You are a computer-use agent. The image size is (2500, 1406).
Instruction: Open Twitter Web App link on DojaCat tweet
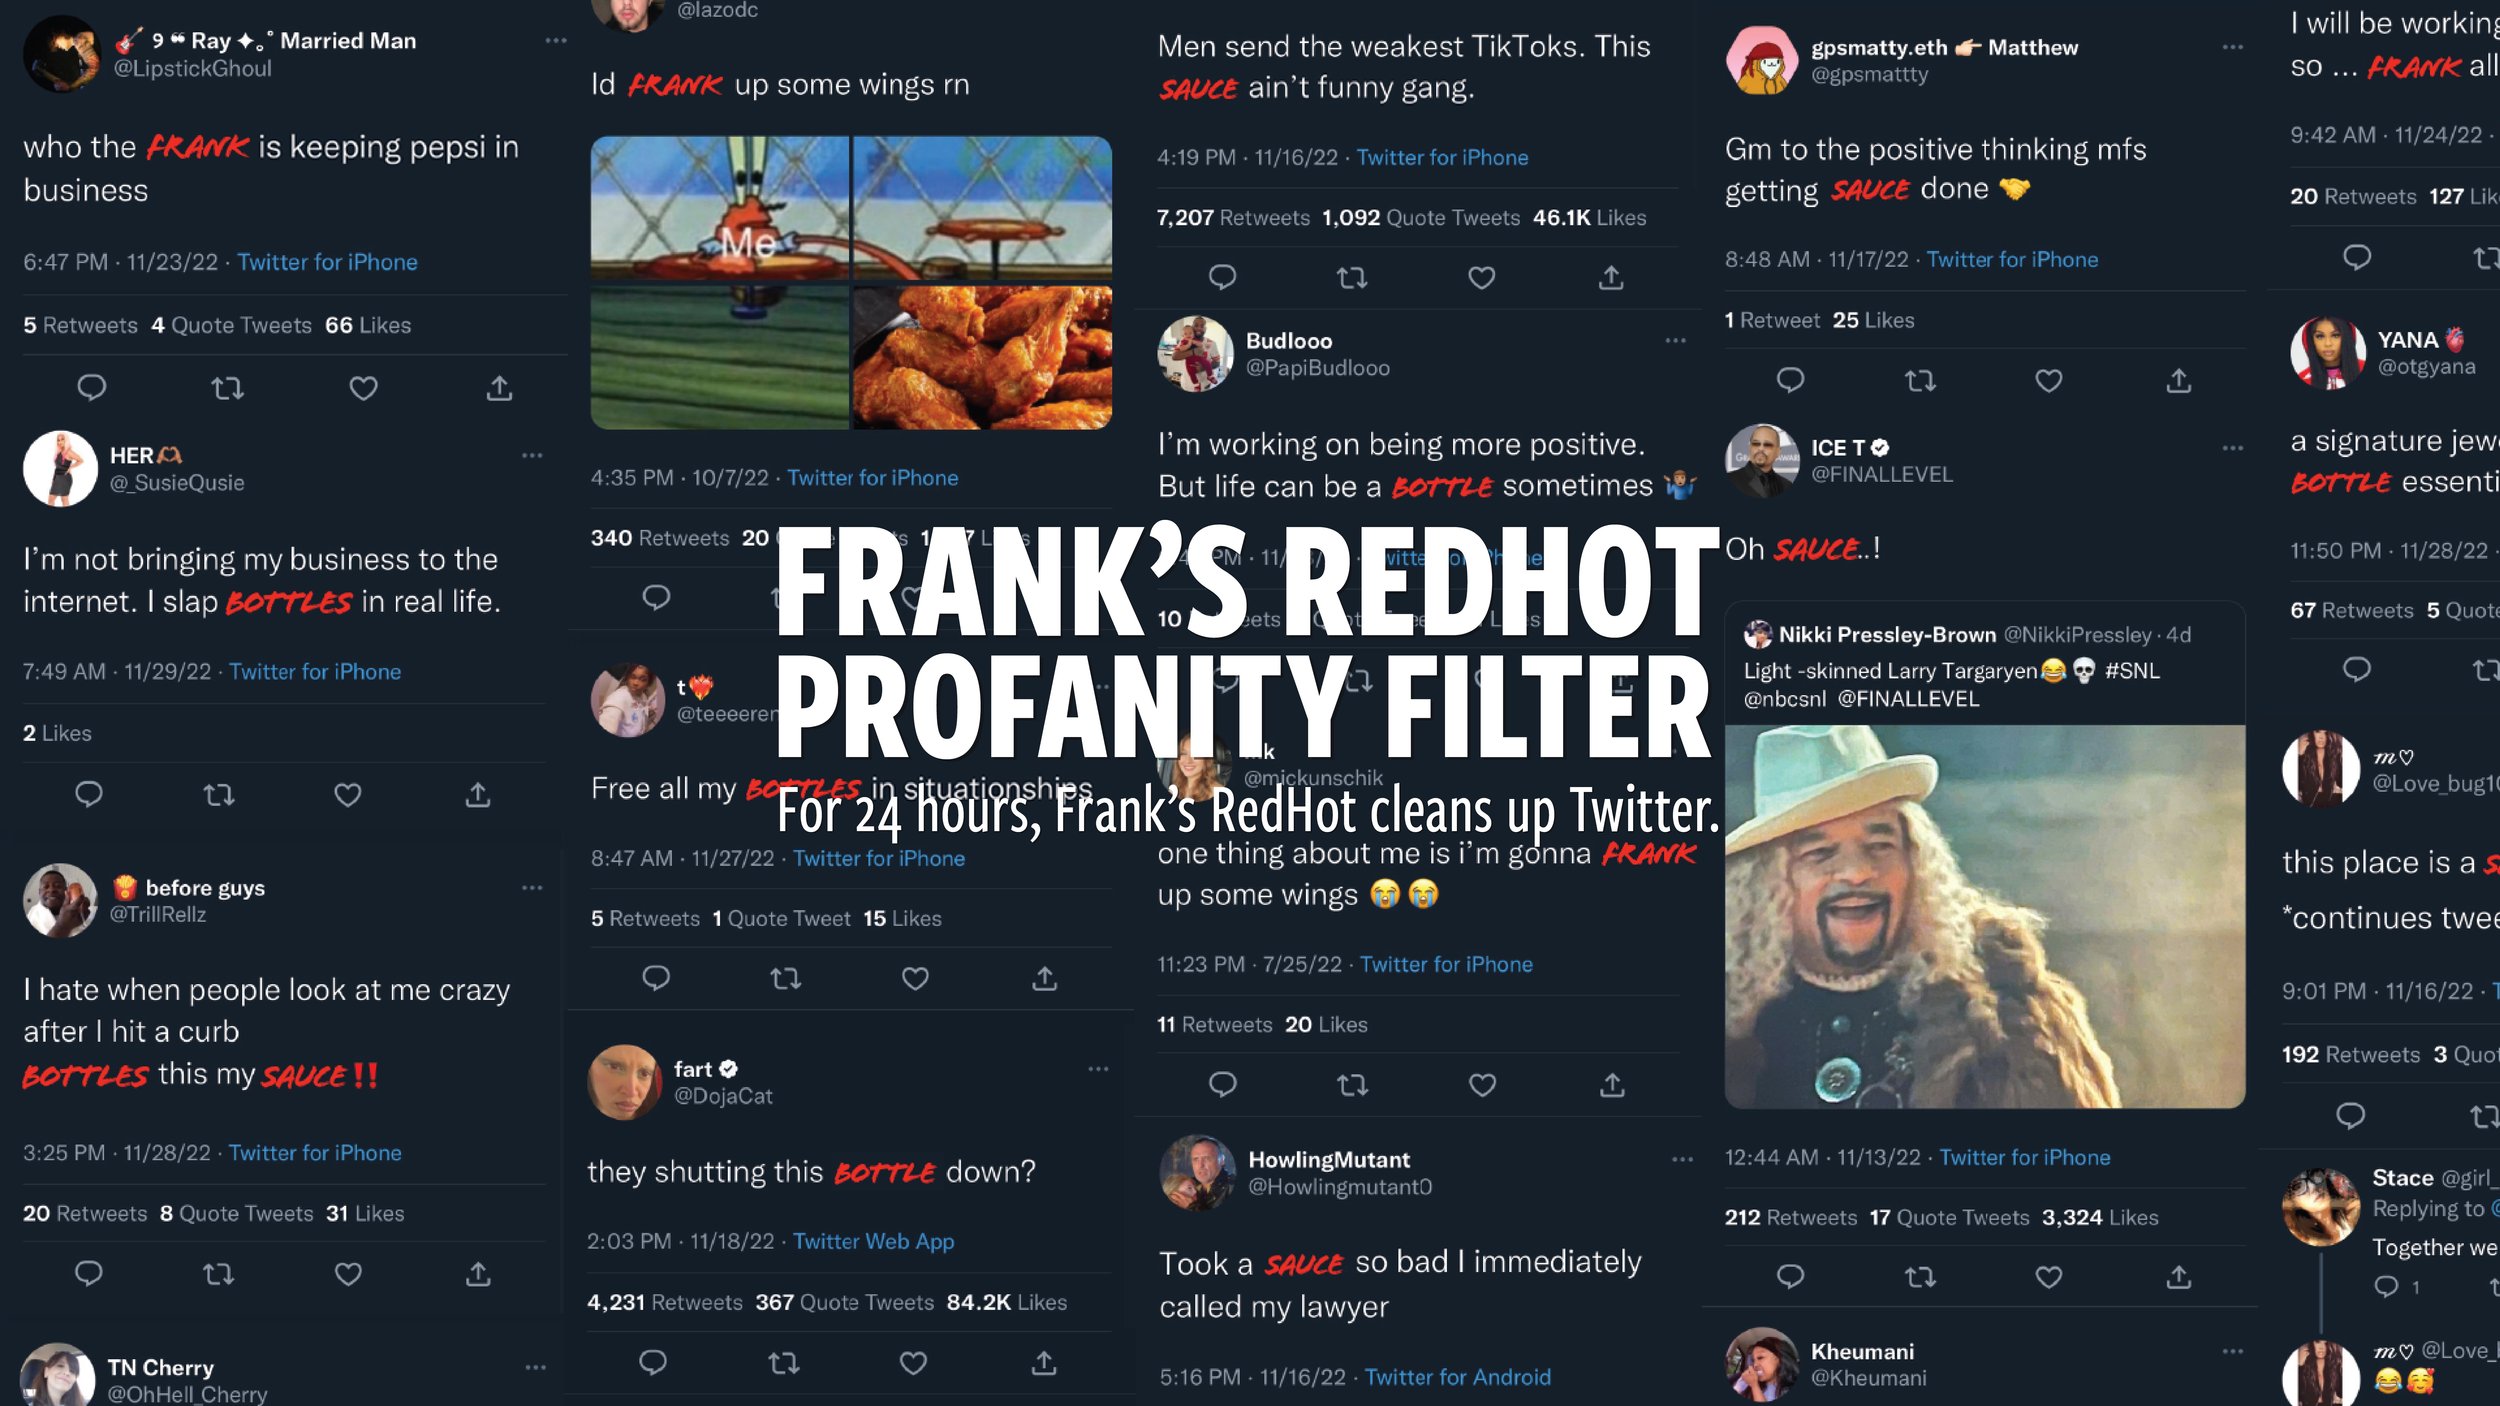[873, 1241]
